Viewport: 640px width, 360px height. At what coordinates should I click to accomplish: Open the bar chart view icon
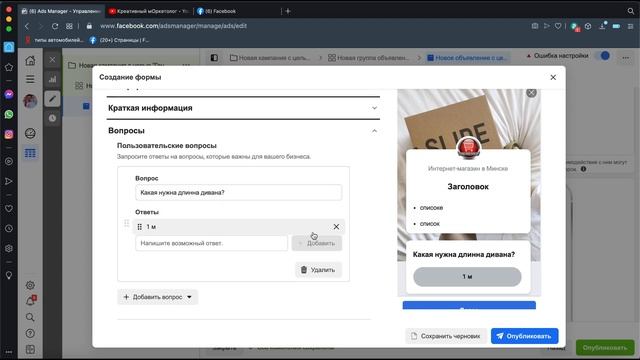point(52,79)
